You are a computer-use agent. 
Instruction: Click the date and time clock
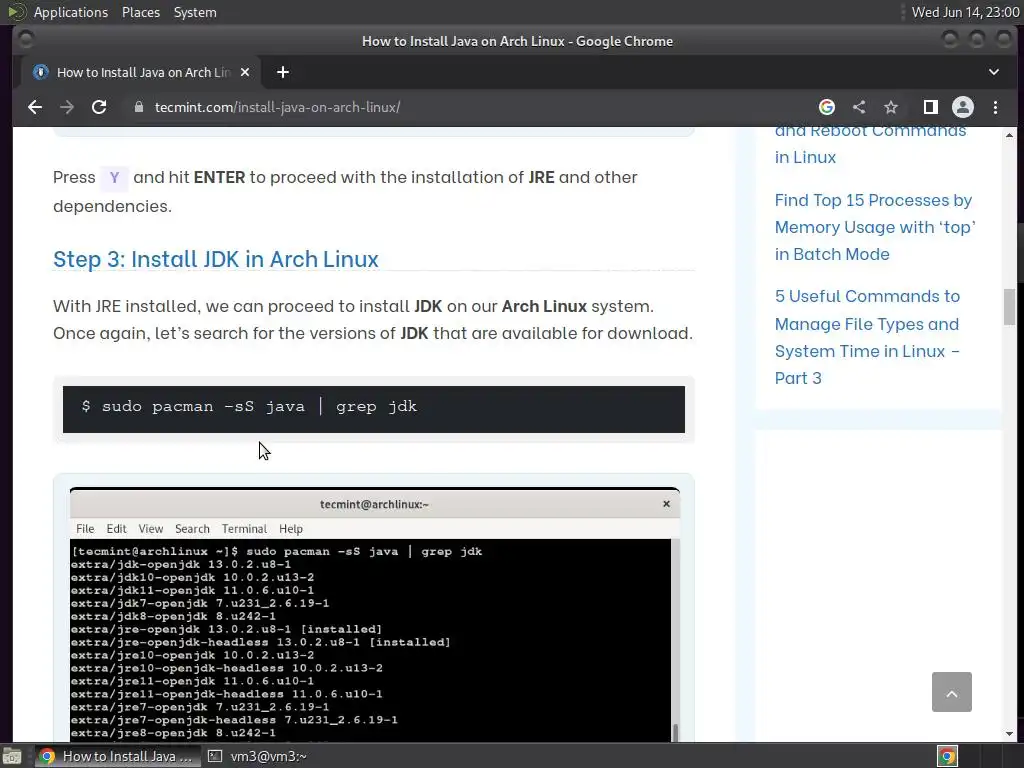point(965,12)
